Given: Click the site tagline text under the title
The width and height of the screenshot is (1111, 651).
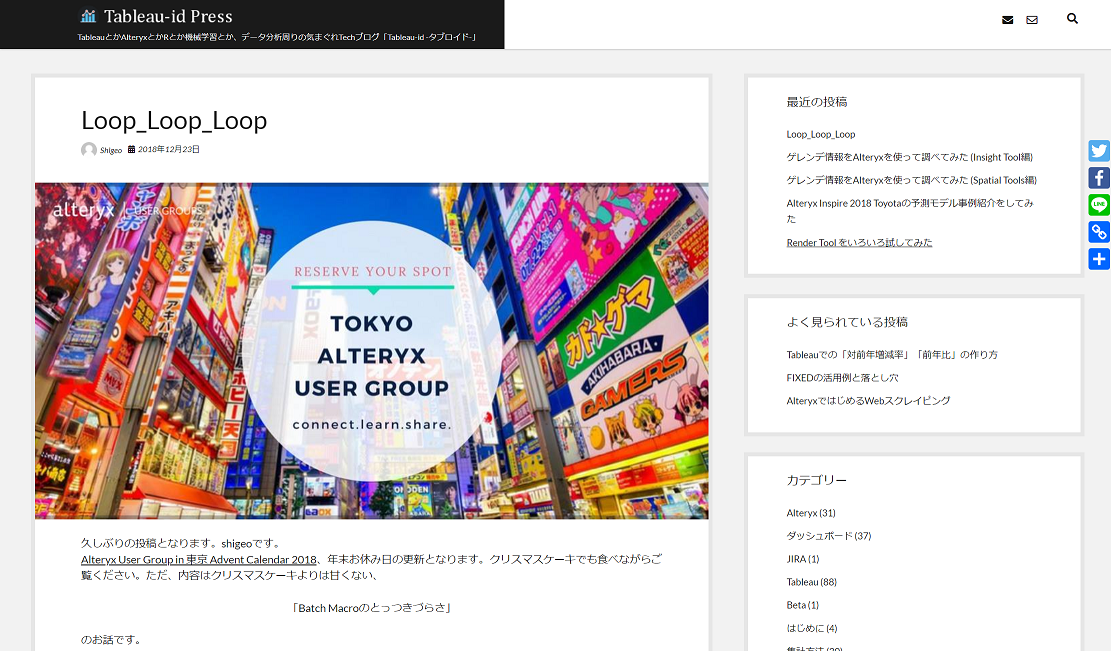Looking at the screenshot, I should pos(277,37).
